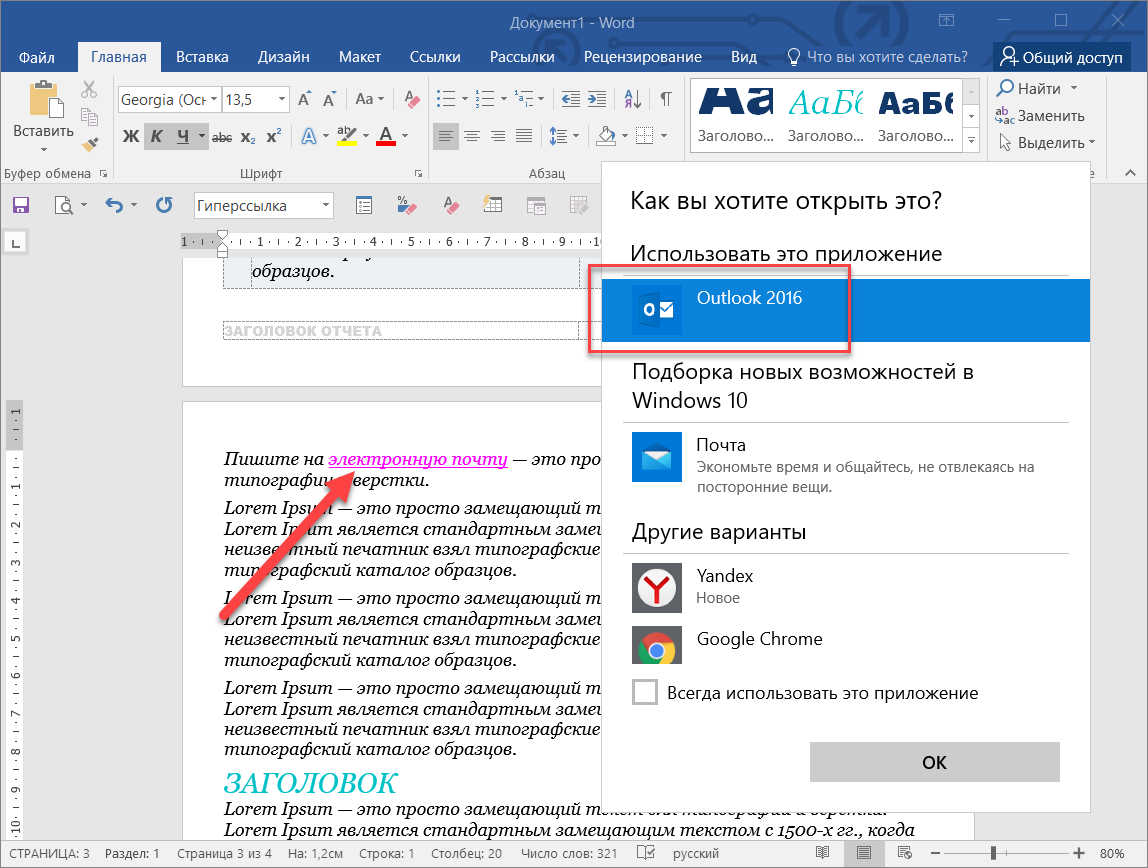The image size is (1148, 868).
Task: Expand the Выделить dropdown
Action: [x=1092, y=143]
